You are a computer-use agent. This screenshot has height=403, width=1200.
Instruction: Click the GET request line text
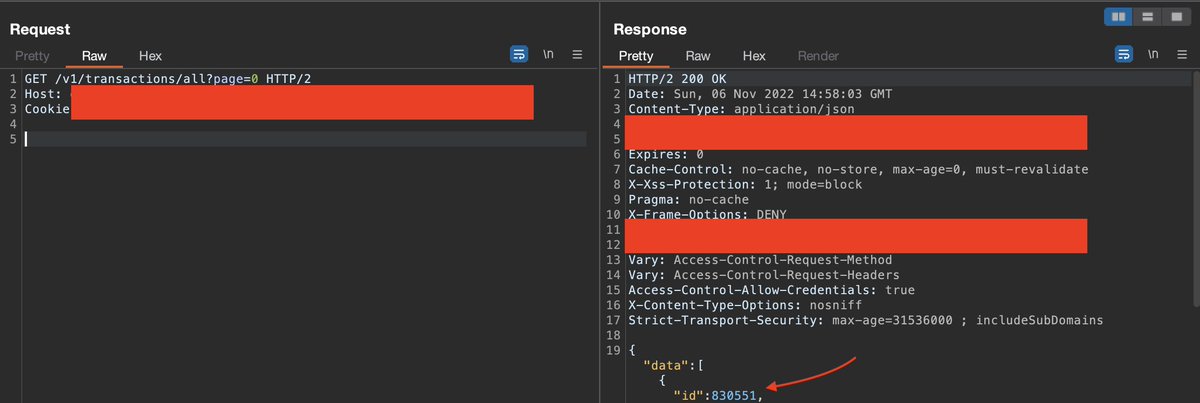(x=169, y=78)
